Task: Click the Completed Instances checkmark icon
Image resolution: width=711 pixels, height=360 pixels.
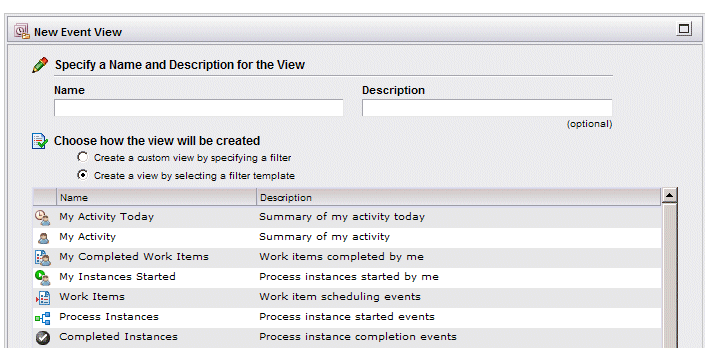Action: (43, 338)
